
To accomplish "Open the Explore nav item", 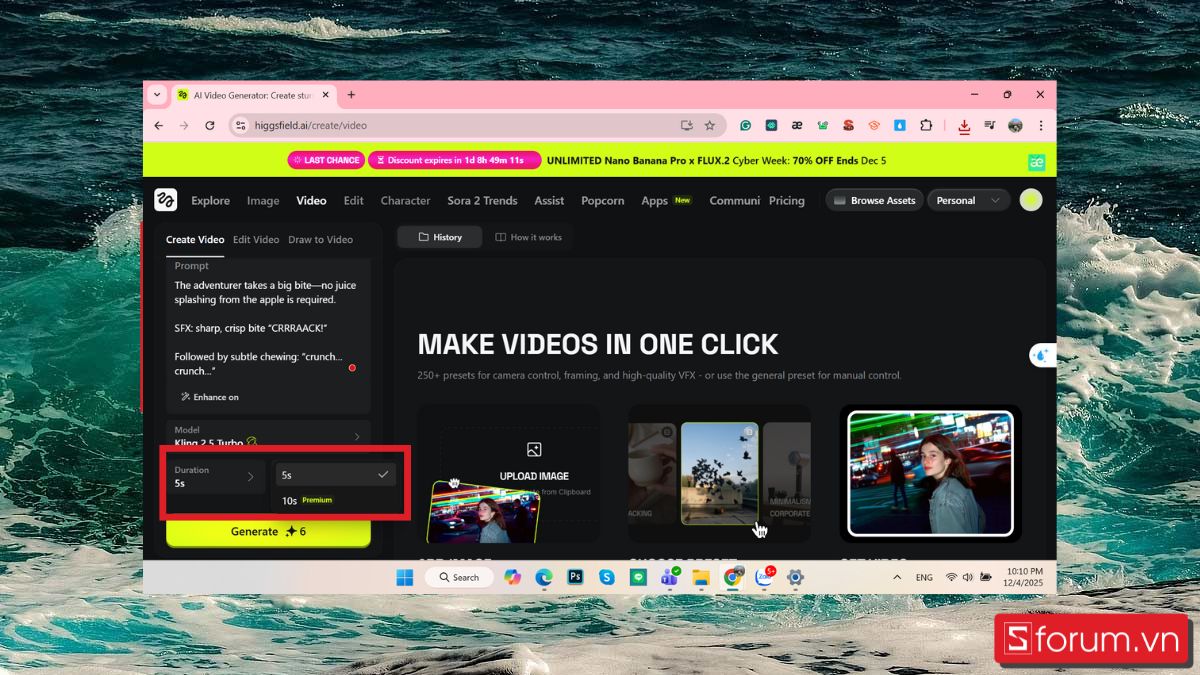I will tap(210, 200).
